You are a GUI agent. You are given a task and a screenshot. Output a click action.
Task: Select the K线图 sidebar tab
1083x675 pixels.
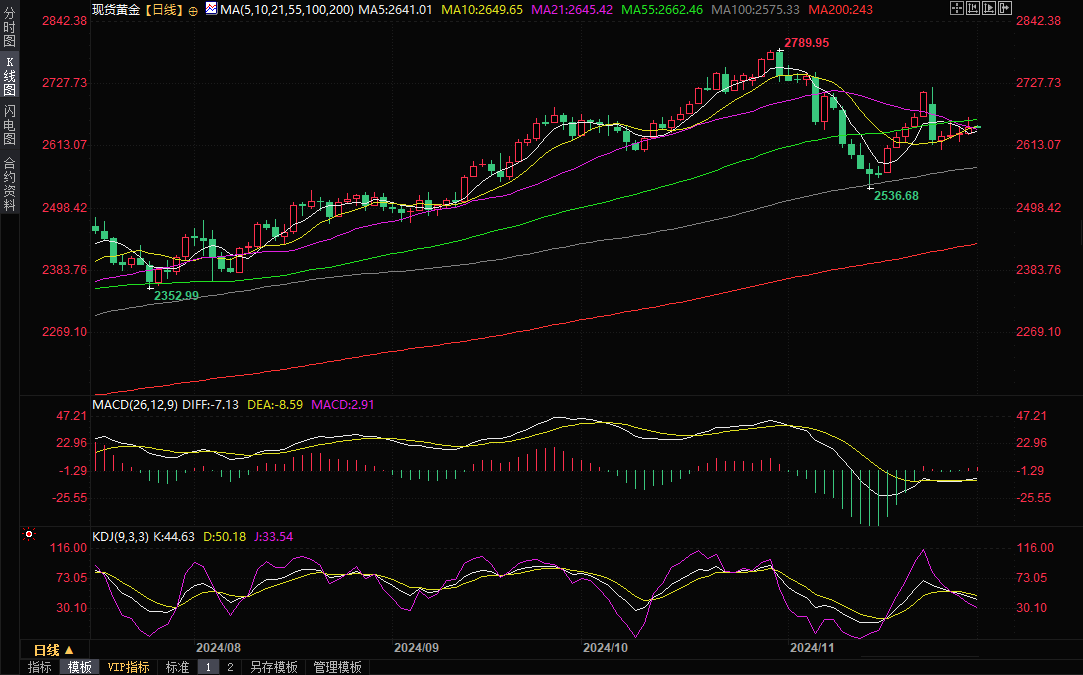point(9,76)
